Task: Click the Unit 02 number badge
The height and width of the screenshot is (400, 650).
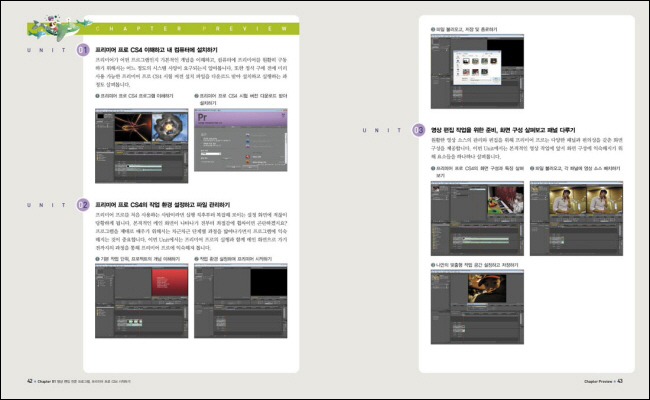Action: (x=83, y=203)
